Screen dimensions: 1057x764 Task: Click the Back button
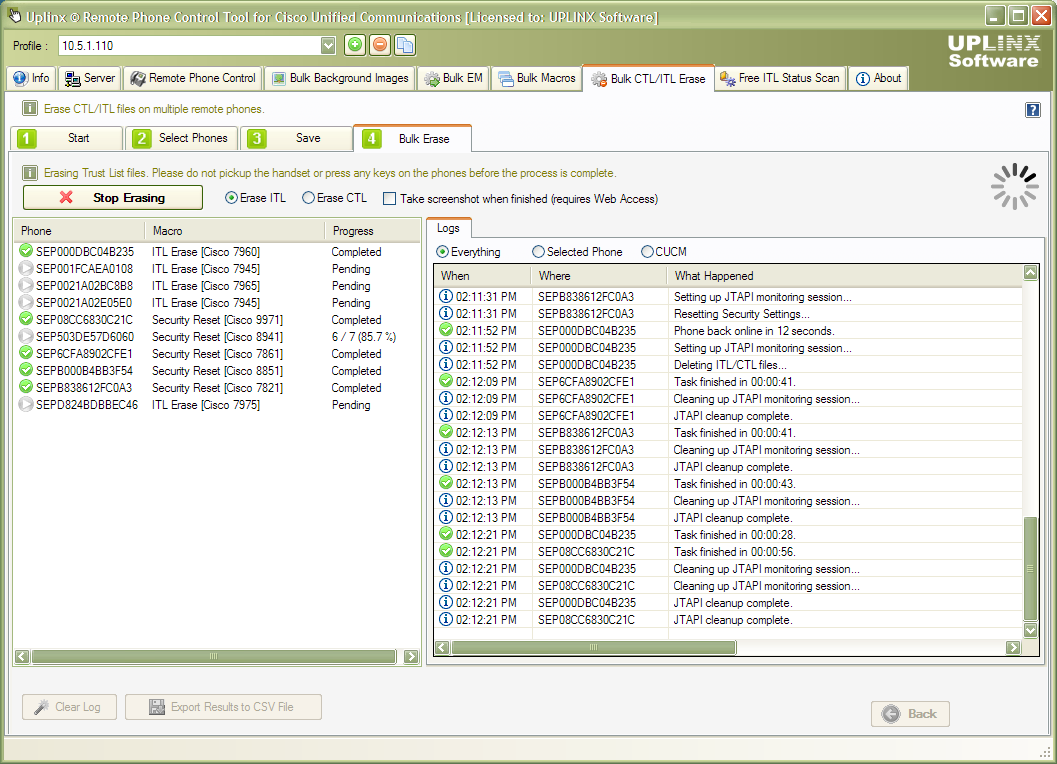tap(908, 713)
